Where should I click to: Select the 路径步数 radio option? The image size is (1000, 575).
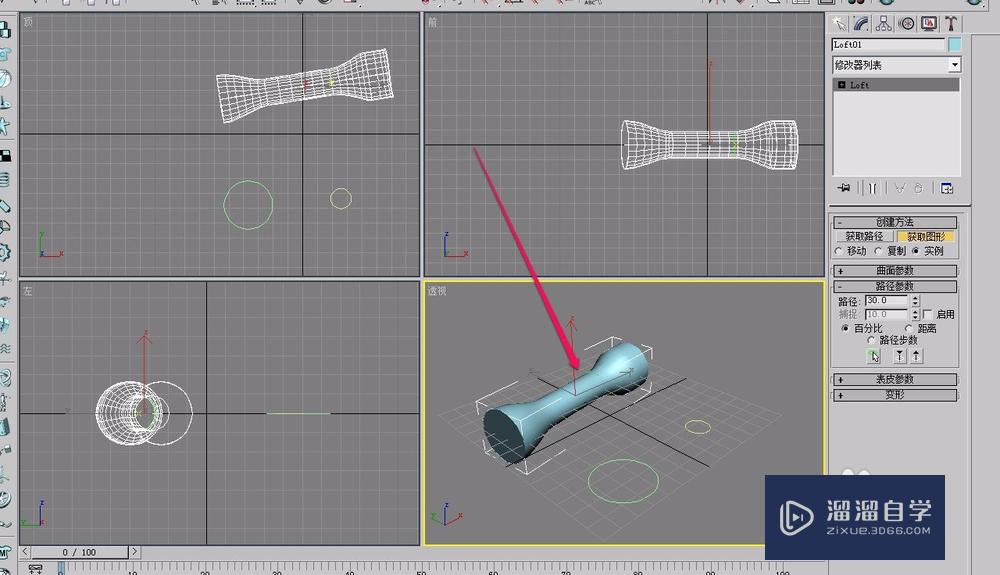tap(871, 340)
